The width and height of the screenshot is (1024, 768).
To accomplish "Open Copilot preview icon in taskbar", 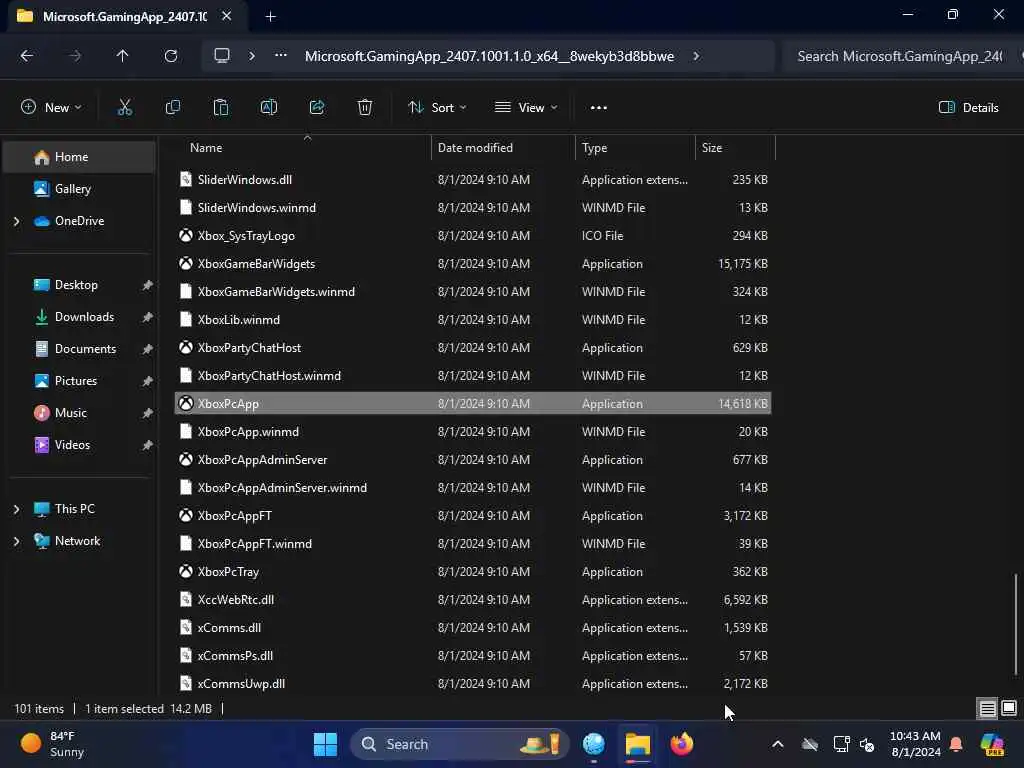I will (992, 744).
